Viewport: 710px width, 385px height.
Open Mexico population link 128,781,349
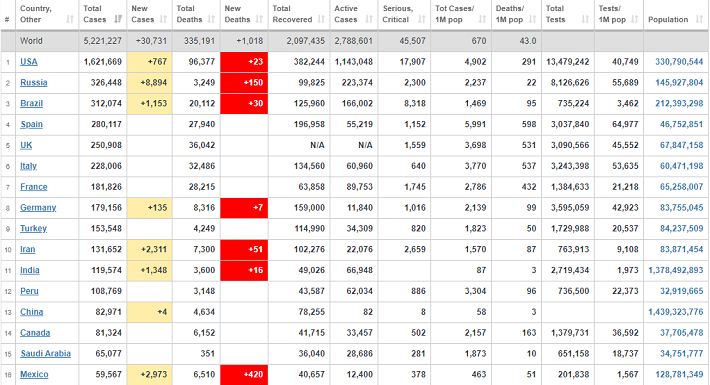click(679, 374)
